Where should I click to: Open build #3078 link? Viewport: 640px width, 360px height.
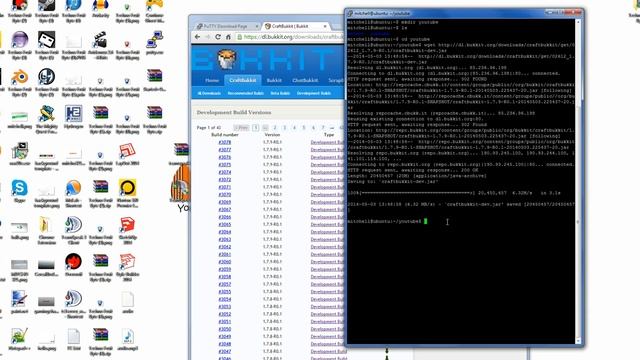(224, 142)
